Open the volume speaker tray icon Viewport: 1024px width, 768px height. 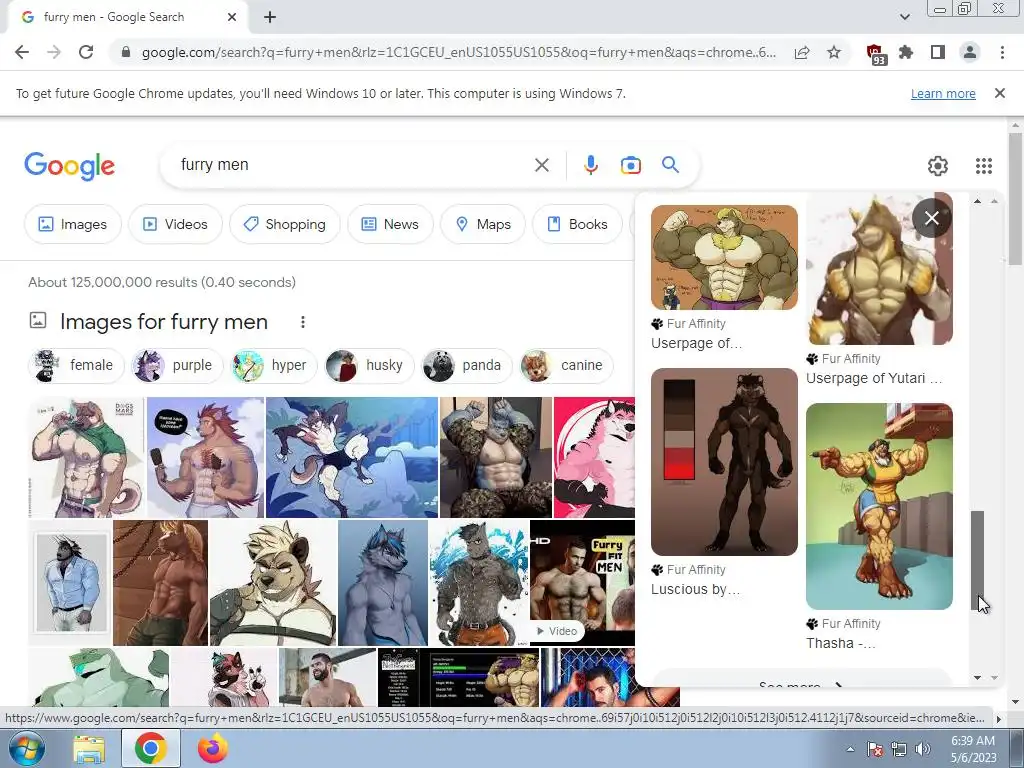coord(922,748)
